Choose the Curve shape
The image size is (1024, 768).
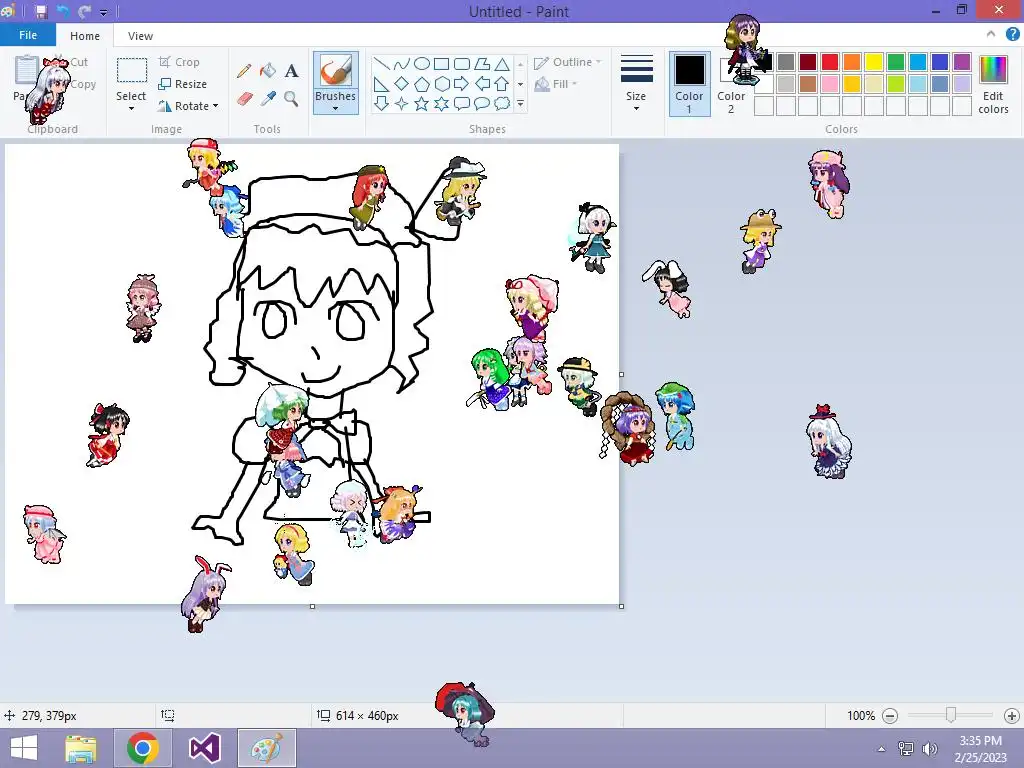pos(402,64)
